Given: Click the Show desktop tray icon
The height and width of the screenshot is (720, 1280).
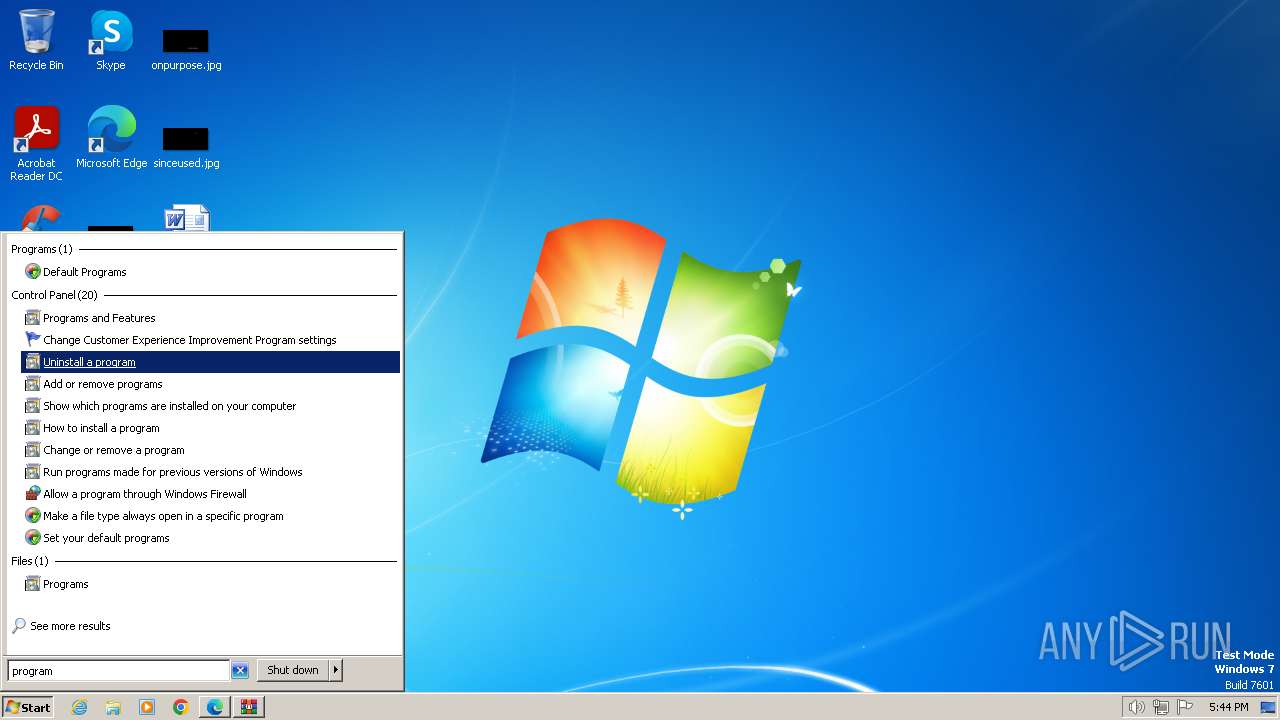Looking at the screenshot, I should pyautogui.click(x=1268, y=707).
